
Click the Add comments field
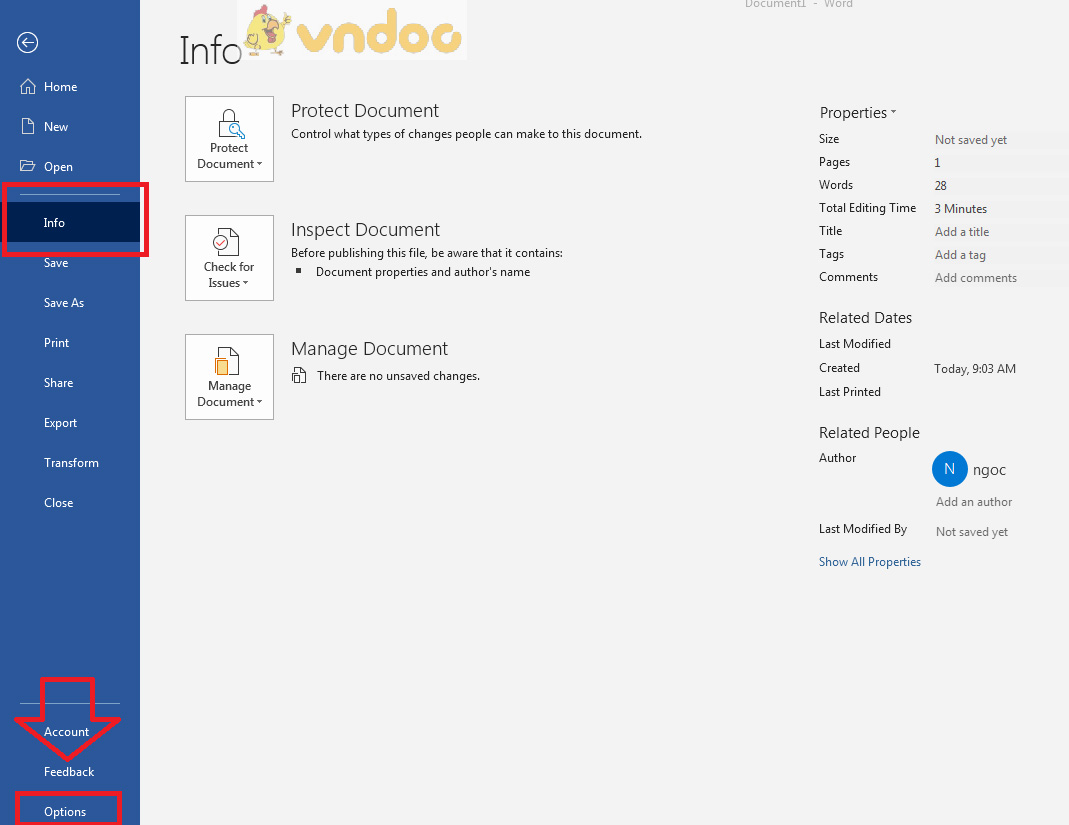[x=975, y=278]
